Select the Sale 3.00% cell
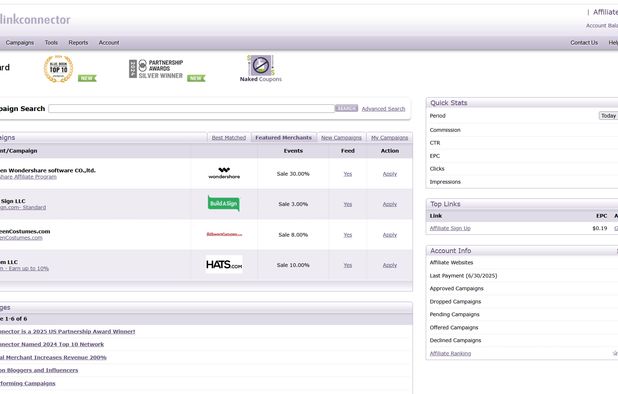The image size is (618, 394). click(293, 204)
